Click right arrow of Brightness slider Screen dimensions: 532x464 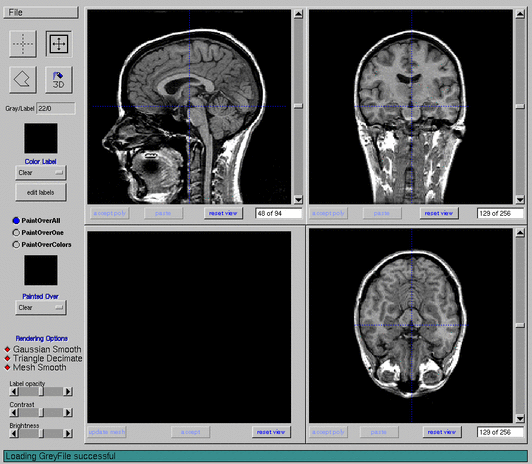coord(68,433)
